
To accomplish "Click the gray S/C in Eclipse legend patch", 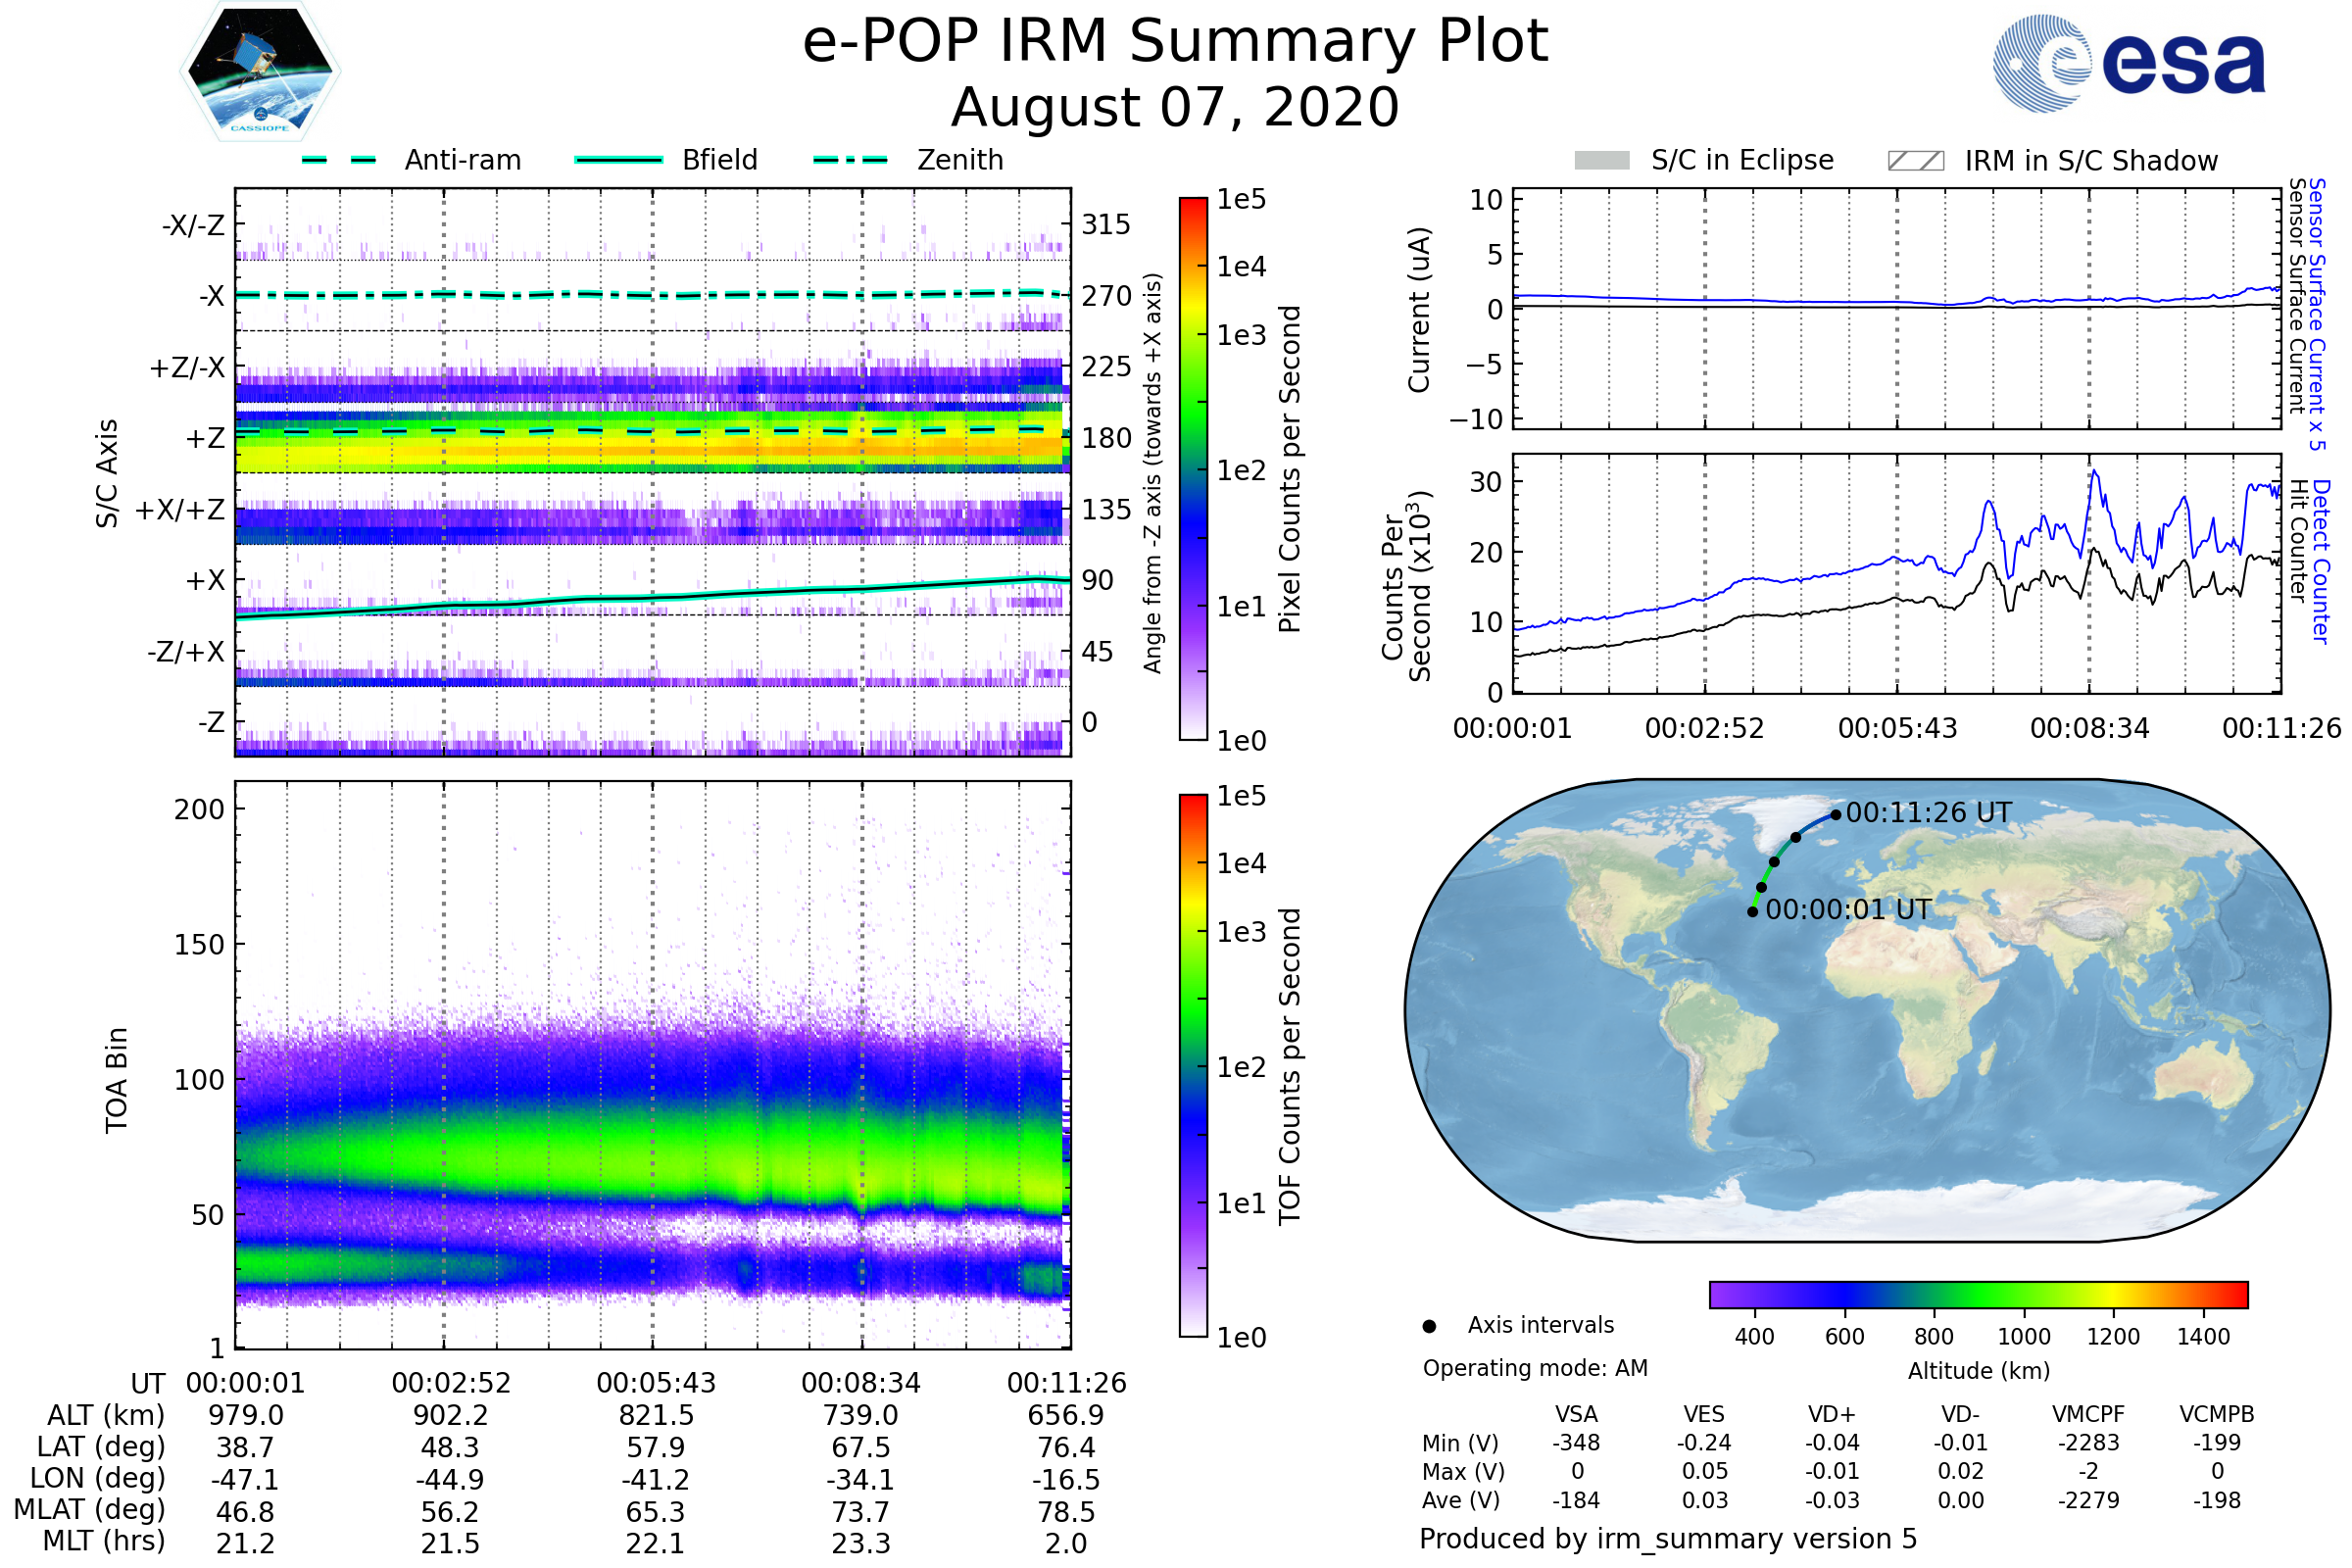I will point(1602,161).
